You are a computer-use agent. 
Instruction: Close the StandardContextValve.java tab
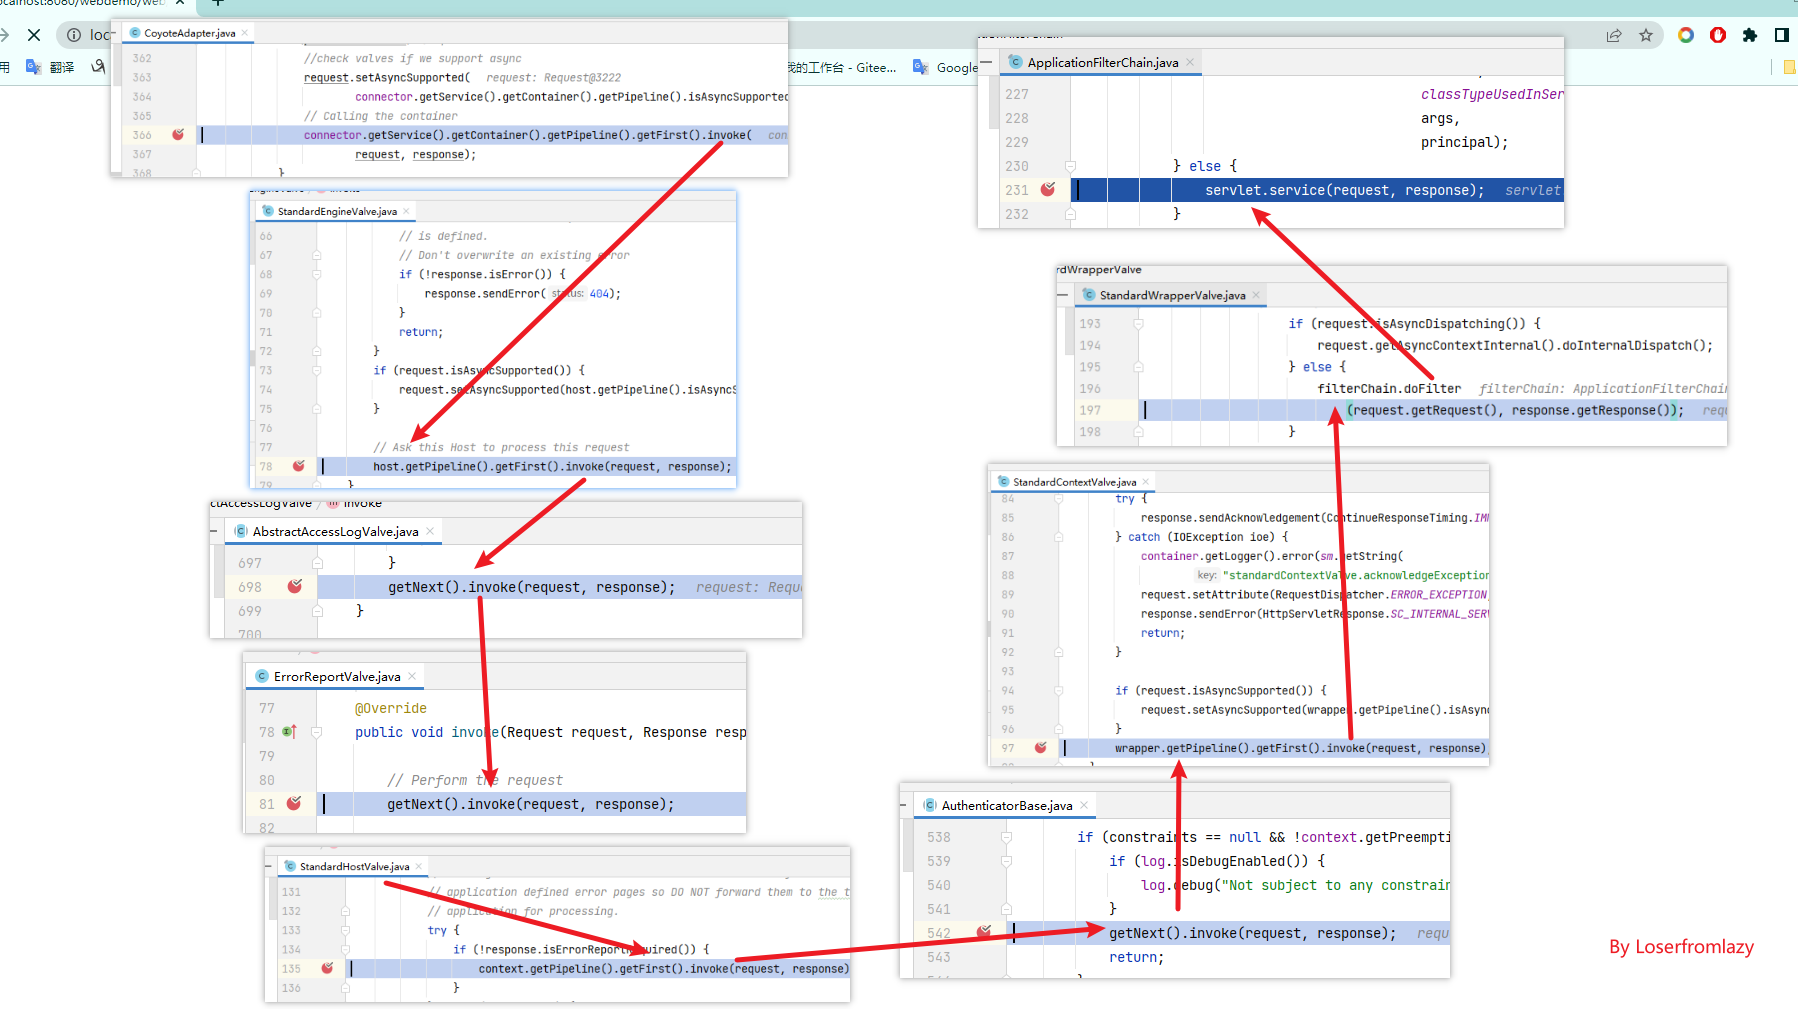[x=1146, y=482]
